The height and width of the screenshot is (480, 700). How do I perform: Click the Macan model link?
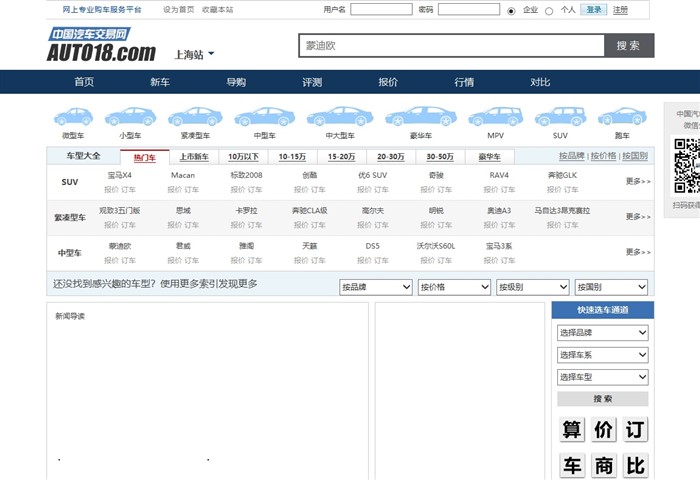[x=183, y=175]
